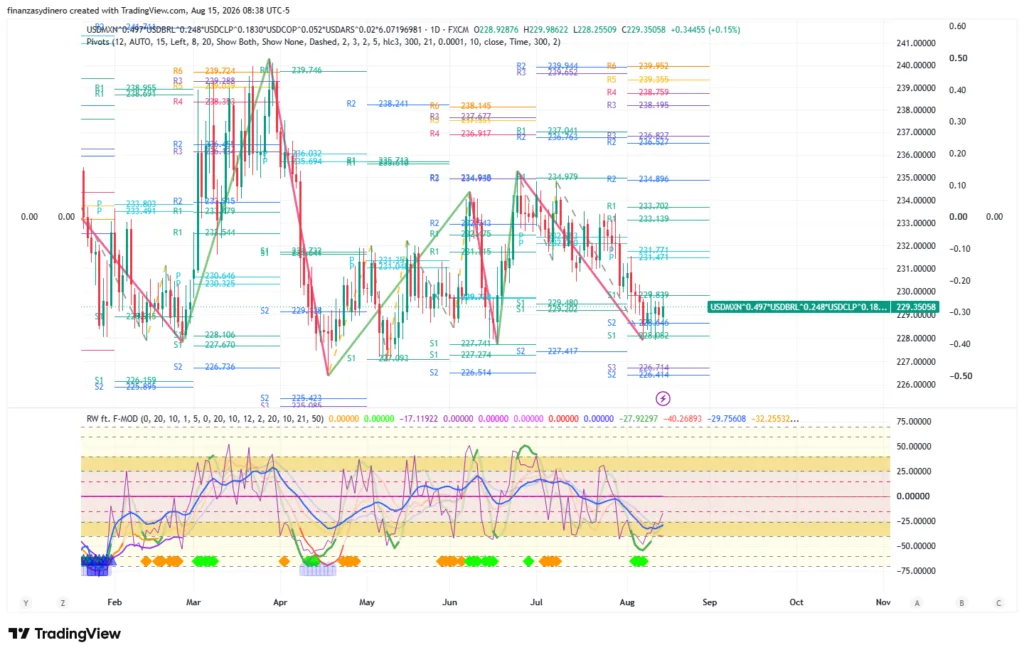Click the change value +0.34455 (+0.15%)
This screenshot has width=1024, height=655.
[705, 29]
